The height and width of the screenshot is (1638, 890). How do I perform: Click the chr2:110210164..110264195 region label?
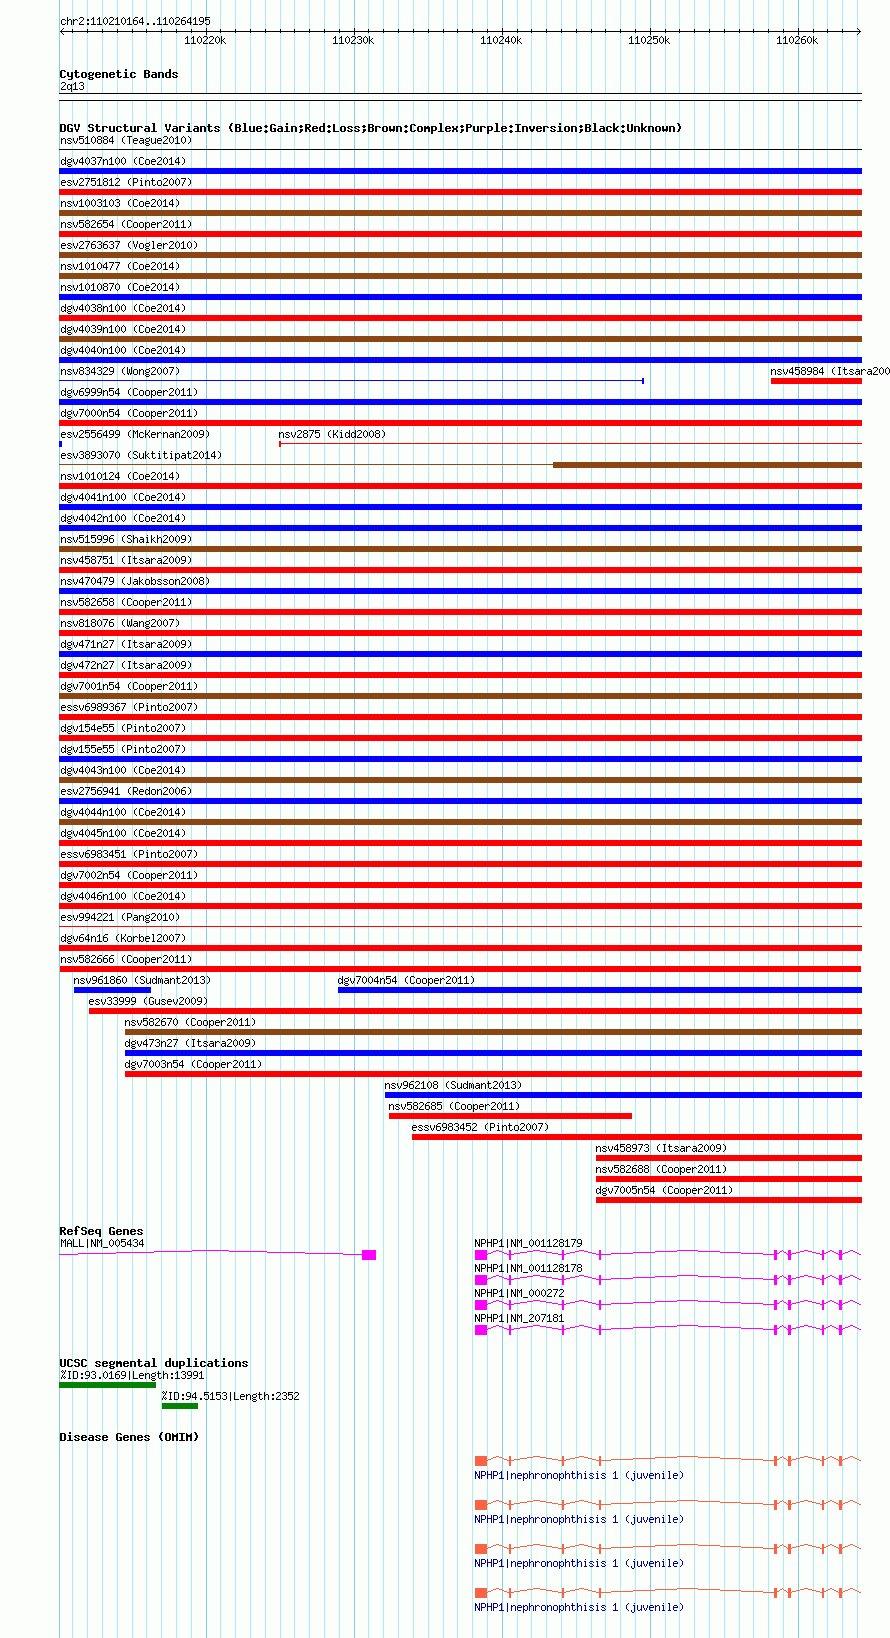pyautogui.click(x=135, y=21)
